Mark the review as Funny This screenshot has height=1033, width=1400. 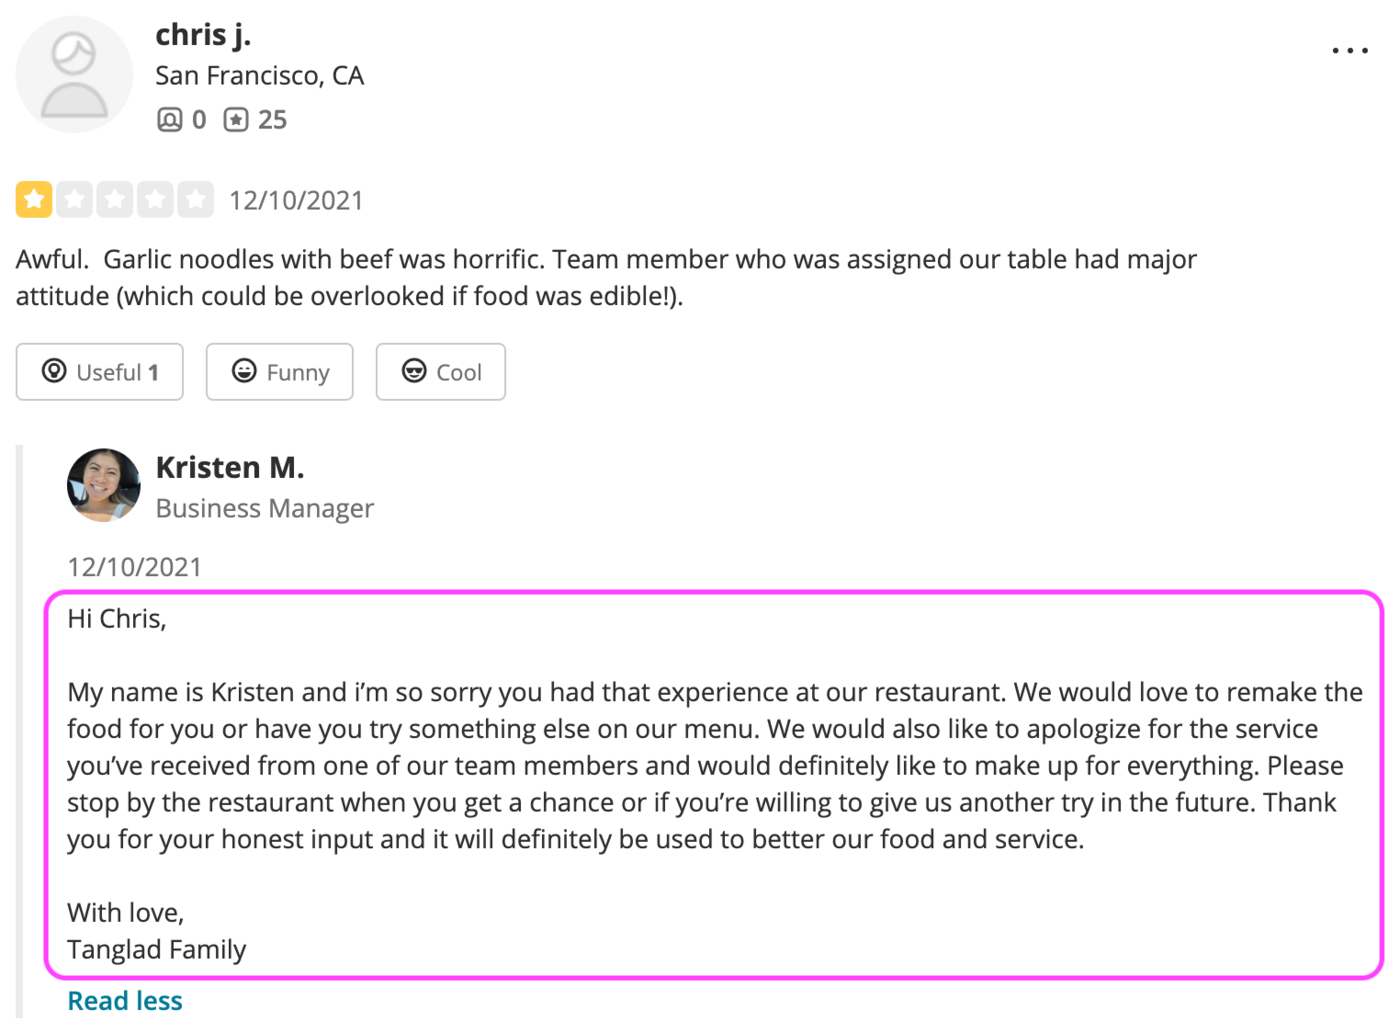[x=279, y=371]
